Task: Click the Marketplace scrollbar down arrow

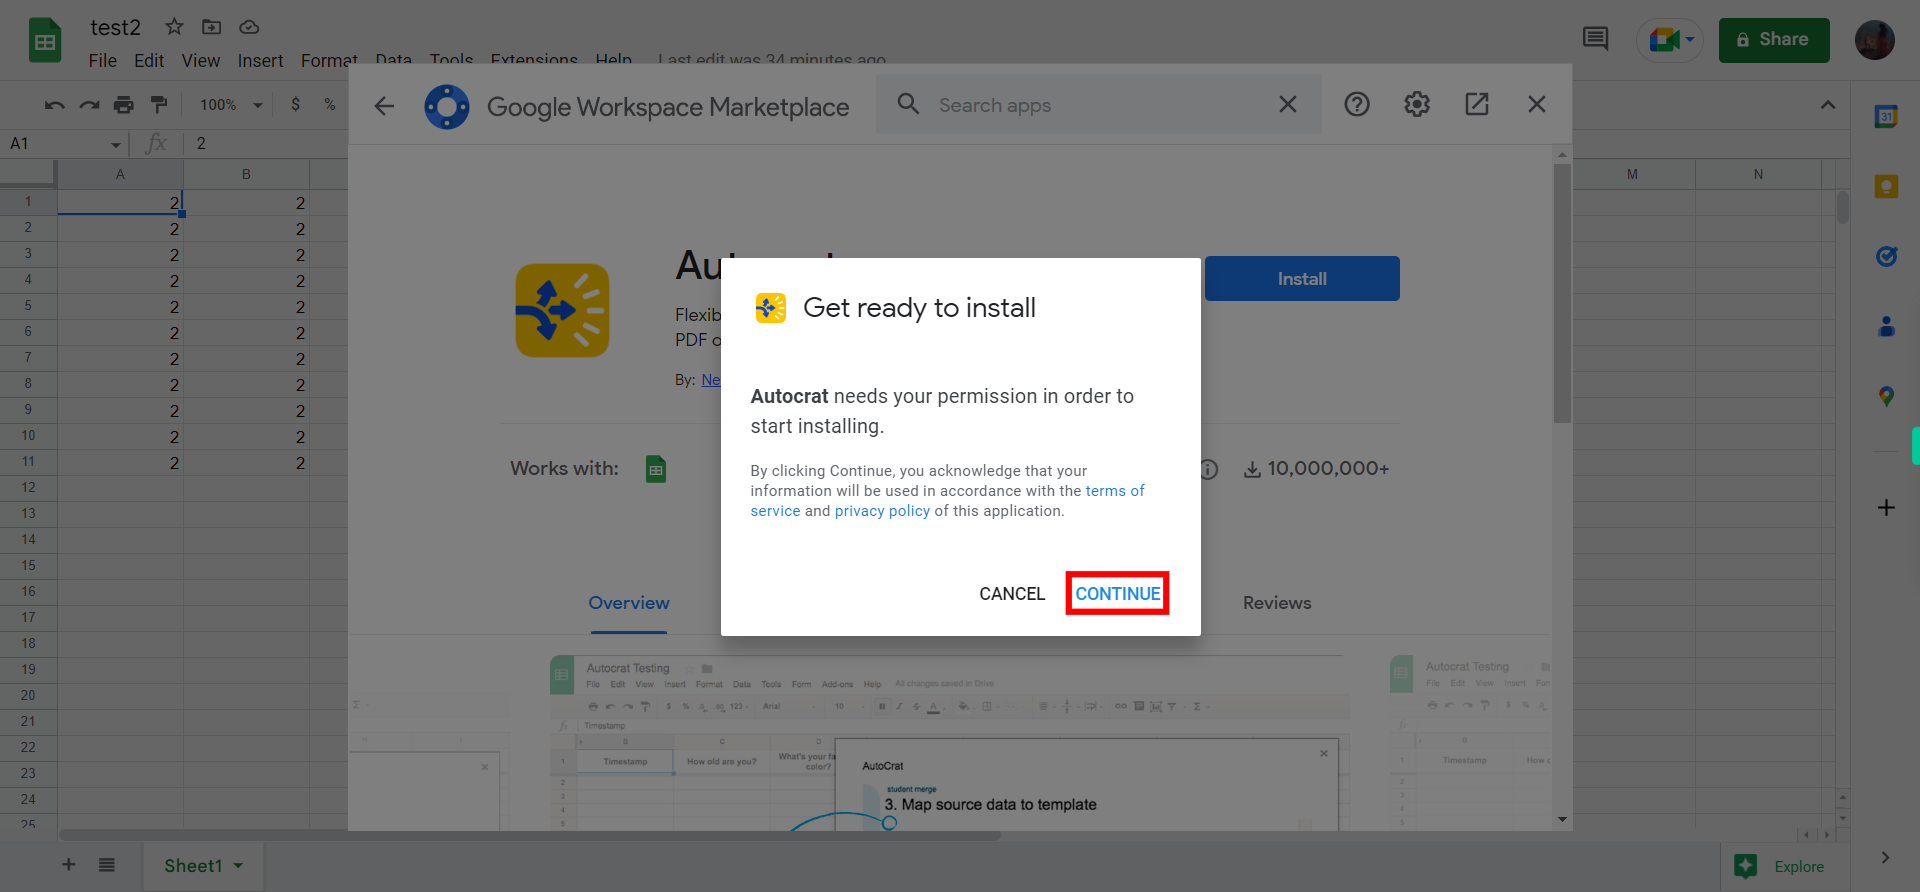Action: 1562,820
